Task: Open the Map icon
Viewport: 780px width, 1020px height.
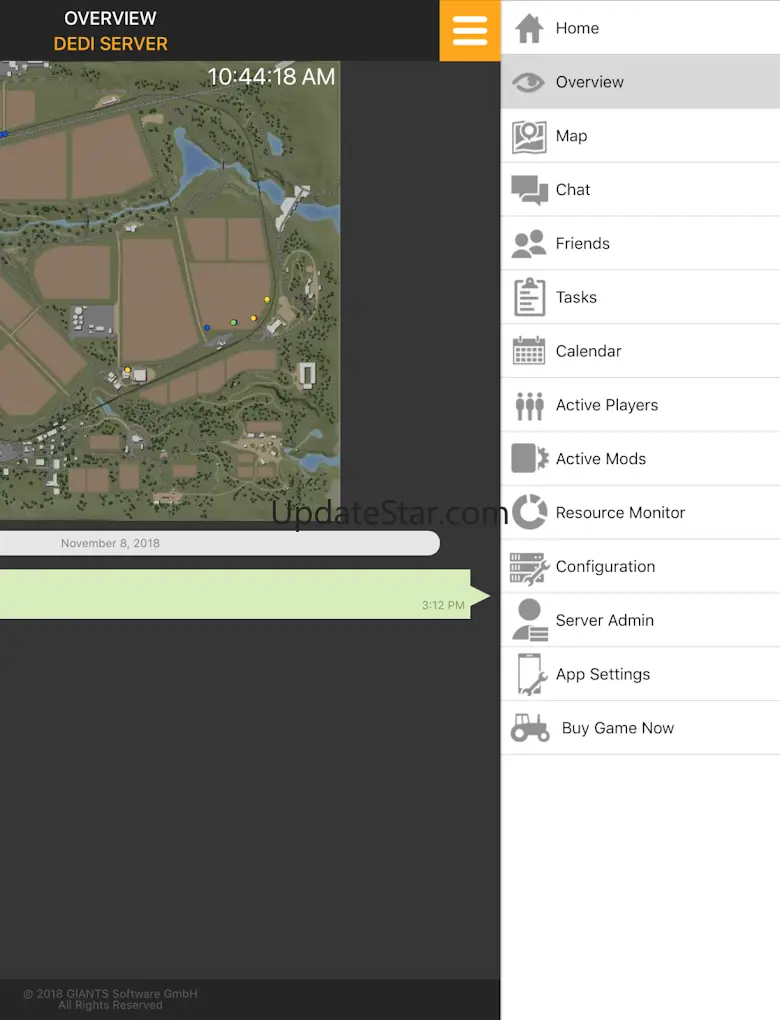Action: (x=529, y=137)
